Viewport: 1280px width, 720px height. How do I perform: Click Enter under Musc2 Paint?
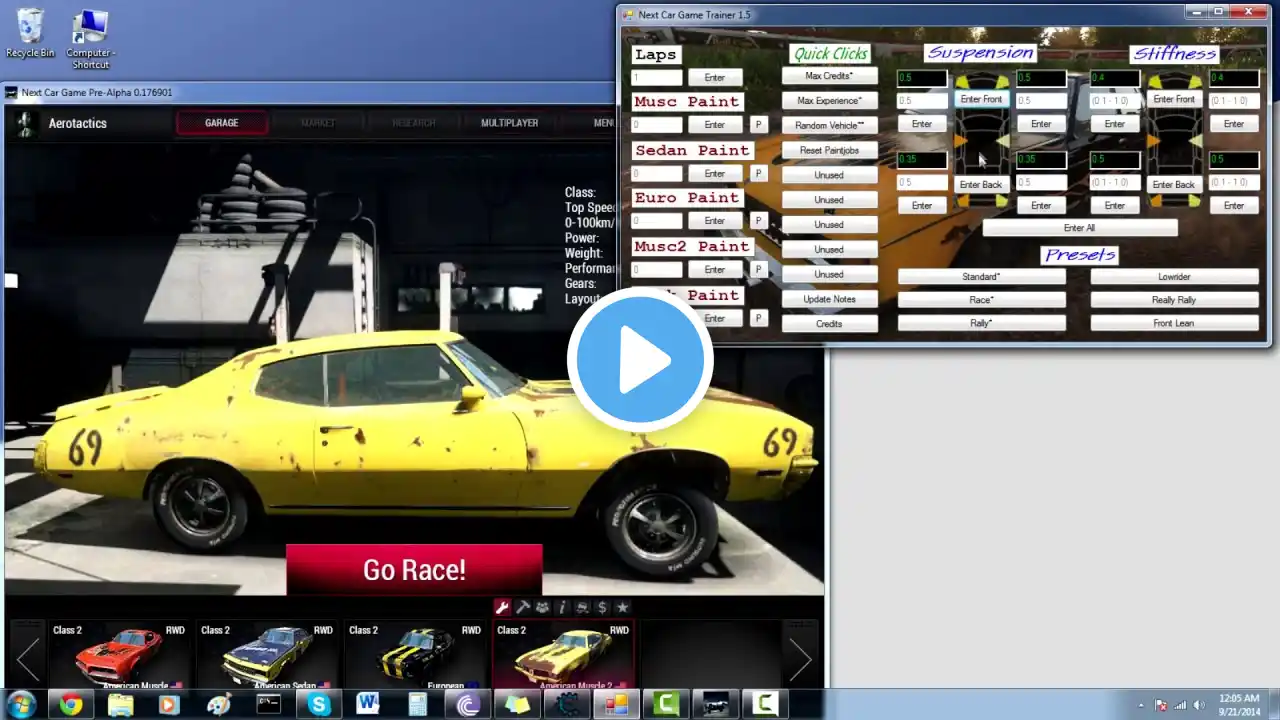tap(715, 270)
